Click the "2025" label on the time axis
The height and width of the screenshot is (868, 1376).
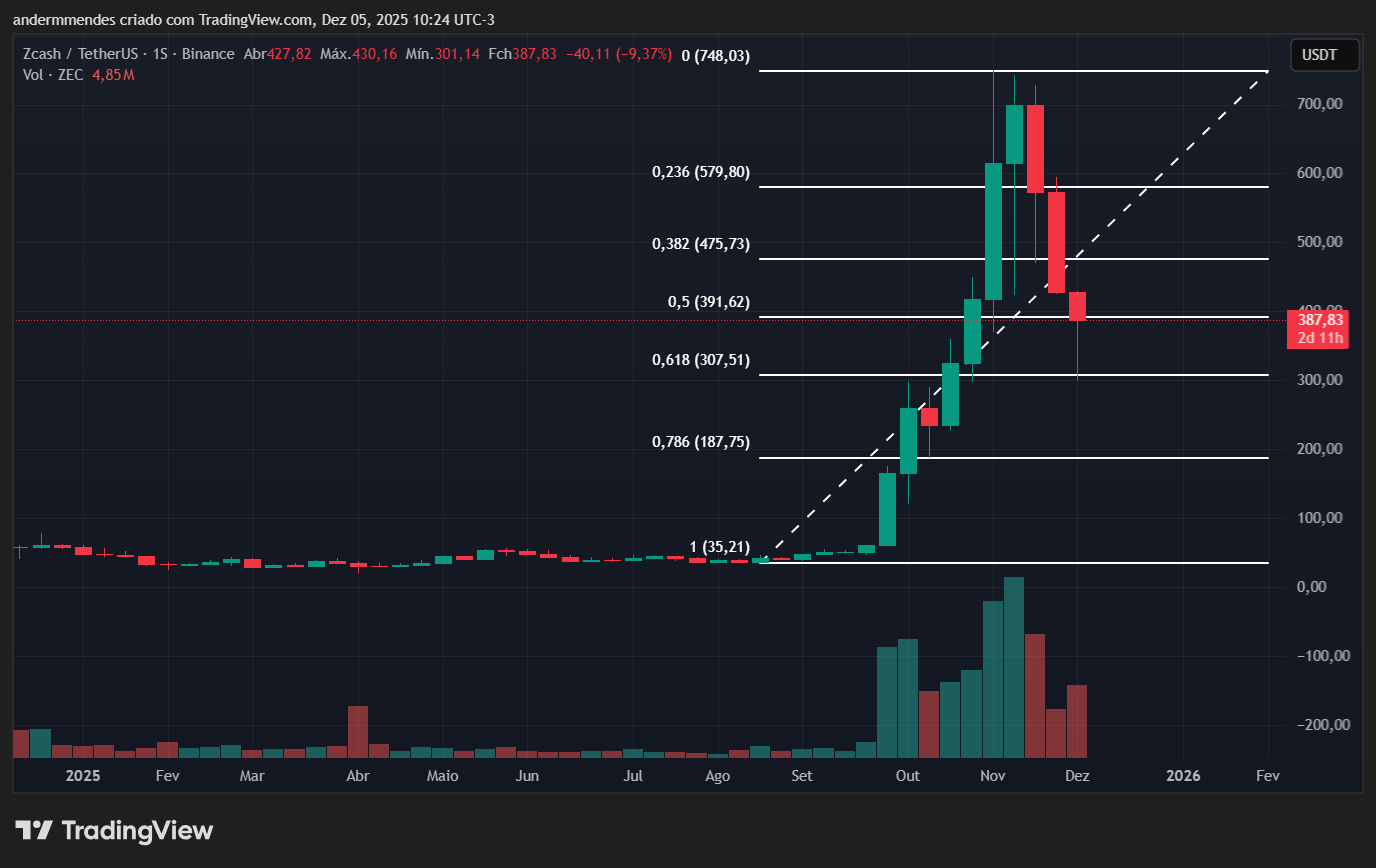click(83, 775)
